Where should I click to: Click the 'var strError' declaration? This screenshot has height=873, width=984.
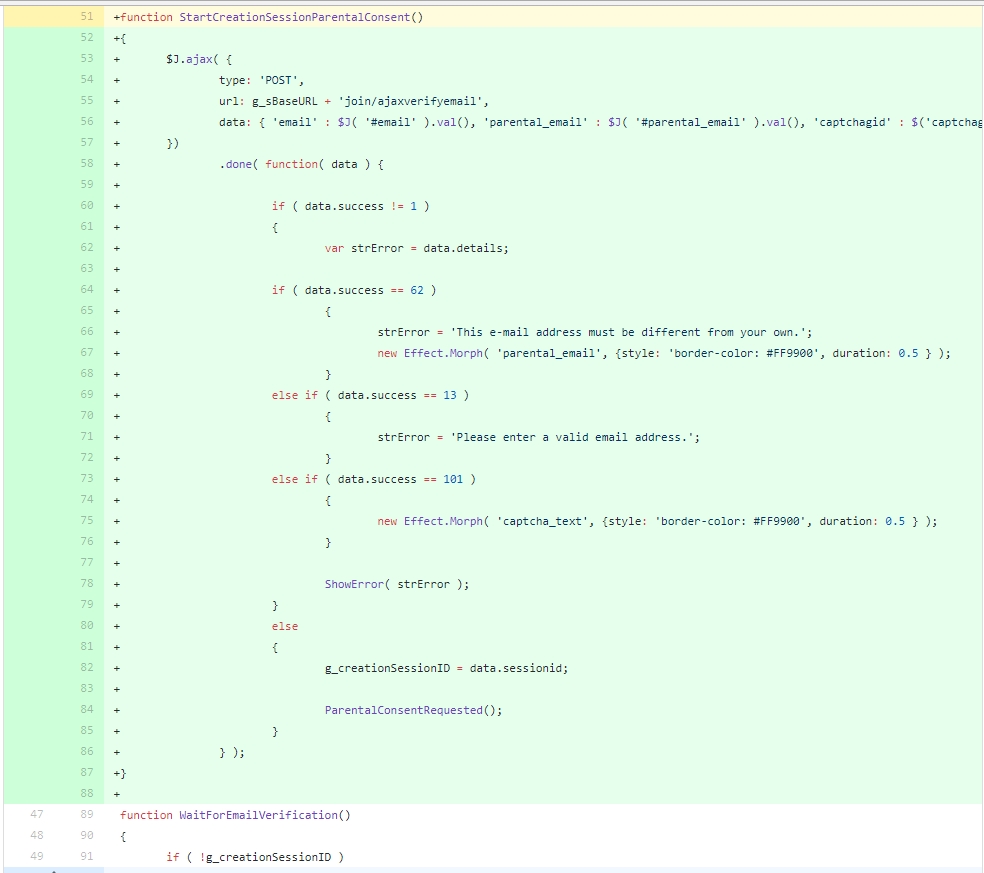pos(364,249)
